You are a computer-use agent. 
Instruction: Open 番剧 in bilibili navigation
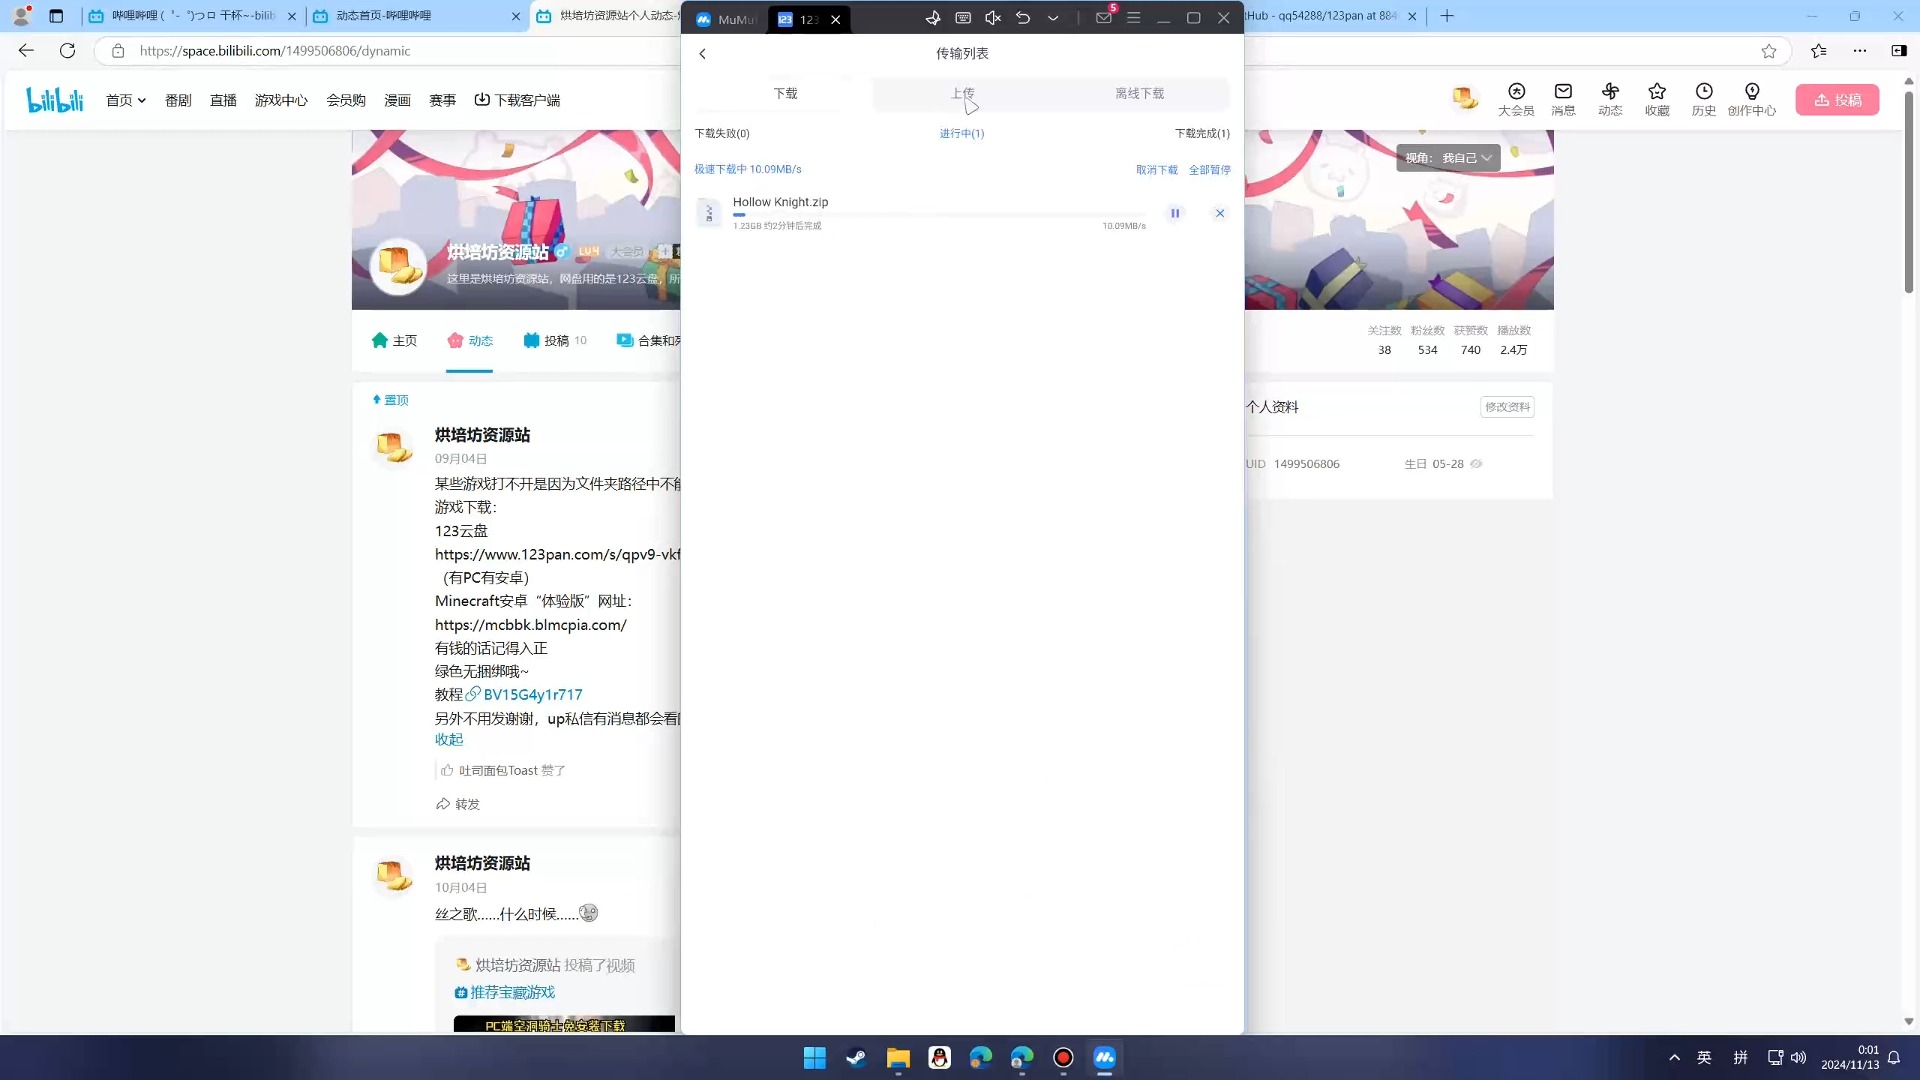click(178, 101)
